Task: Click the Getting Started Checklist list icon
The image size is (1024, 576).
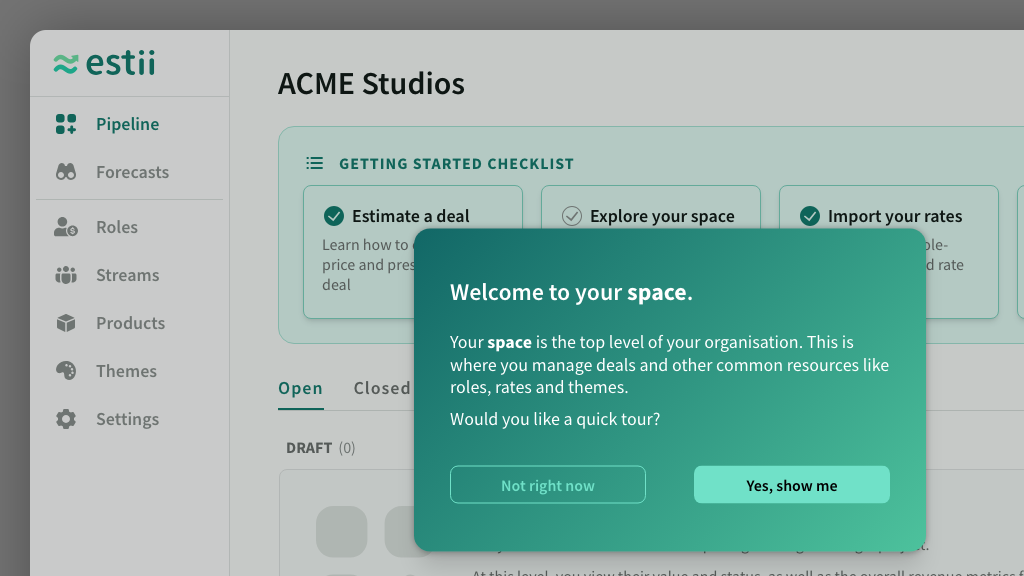Action: [x=314, y=163]
